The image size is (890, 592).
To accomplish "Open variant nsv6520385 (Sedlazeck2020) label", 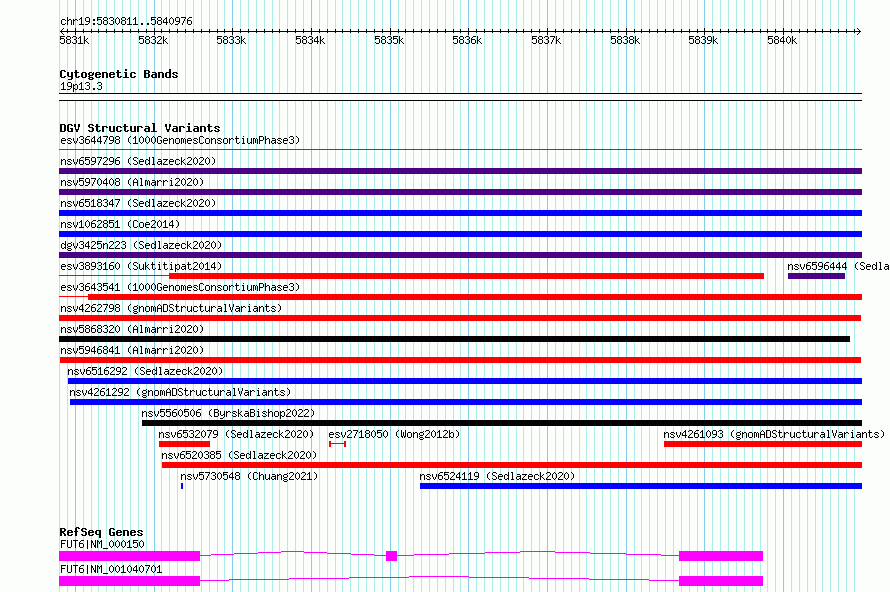I will coord(239,455).
